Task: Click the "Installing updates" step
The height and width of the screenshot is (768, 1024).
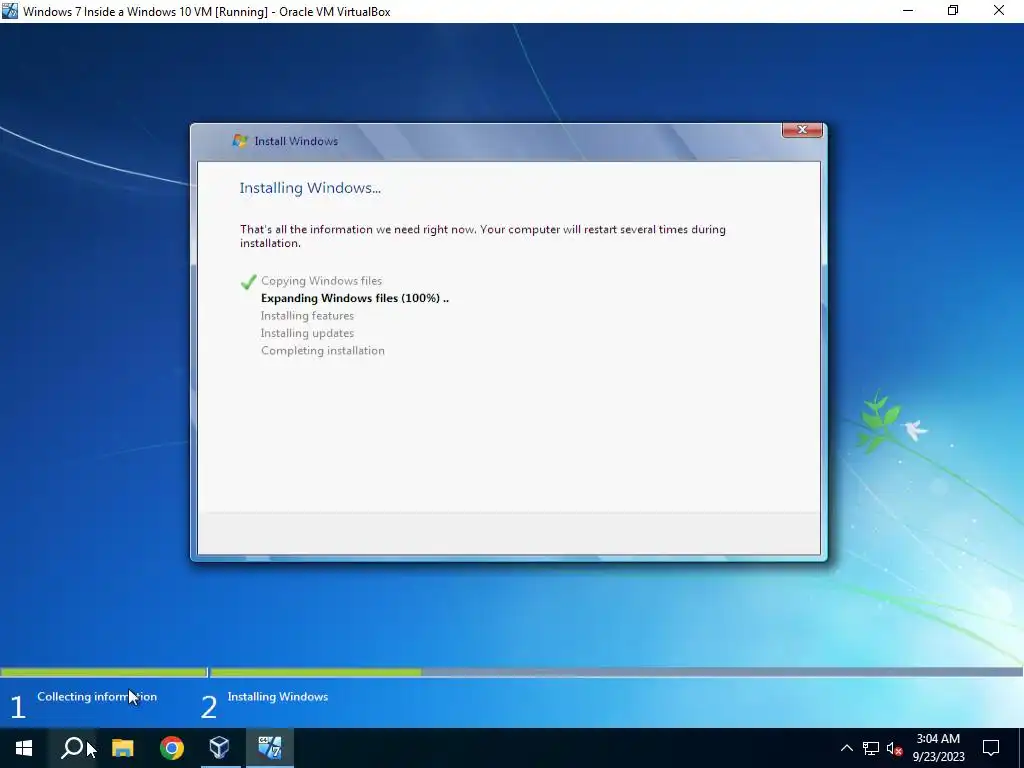Action: [x=307, y=333]
